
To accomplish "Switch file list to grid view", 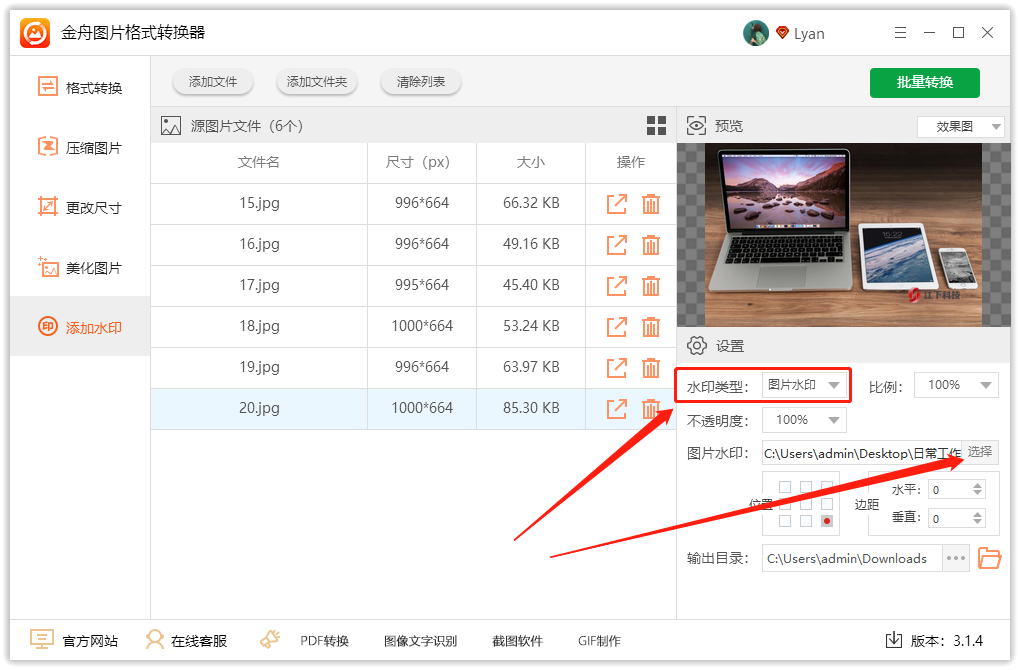I will point(656,125).
